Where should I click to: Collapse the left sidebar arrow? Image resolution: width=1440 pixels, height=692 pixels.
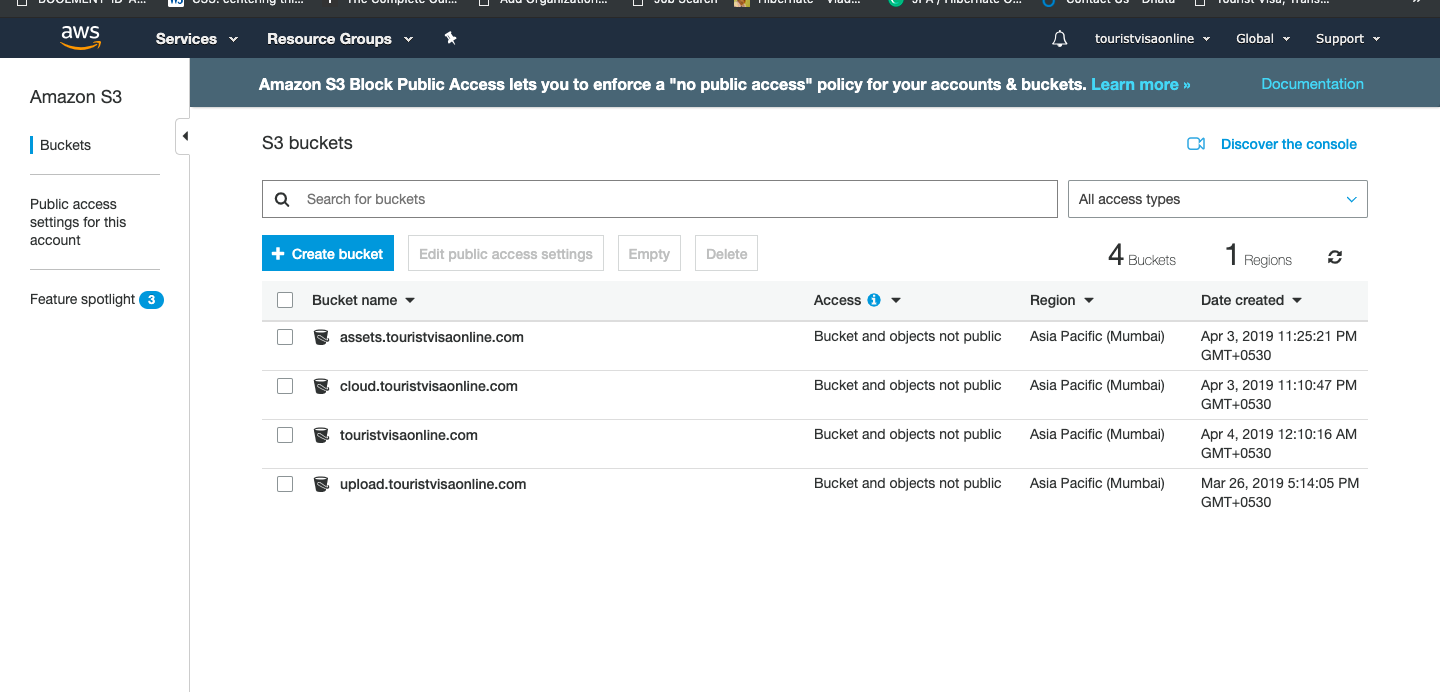click(x=184, y=136)
